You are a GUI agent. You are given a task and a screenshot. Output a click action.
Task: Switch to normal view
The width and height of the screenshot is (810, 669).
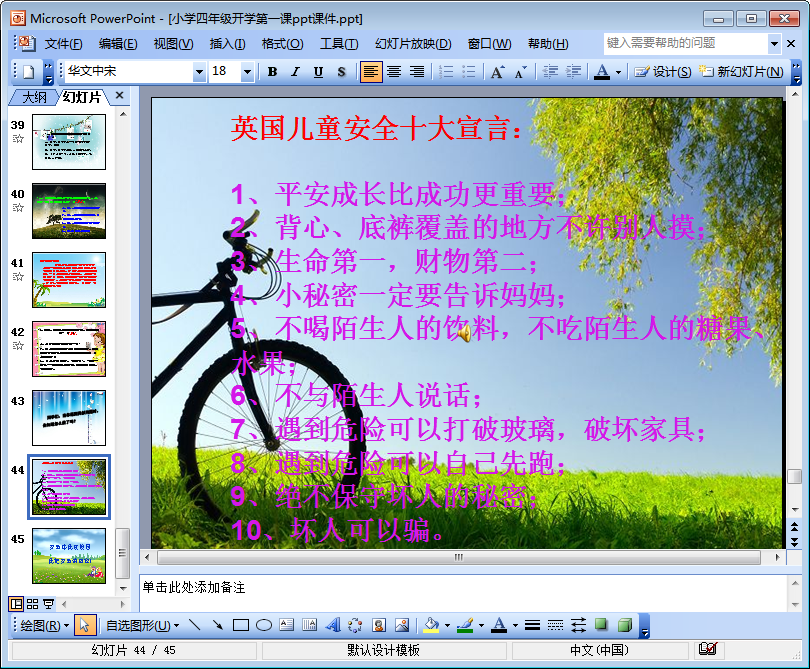(x=17, y=604)
